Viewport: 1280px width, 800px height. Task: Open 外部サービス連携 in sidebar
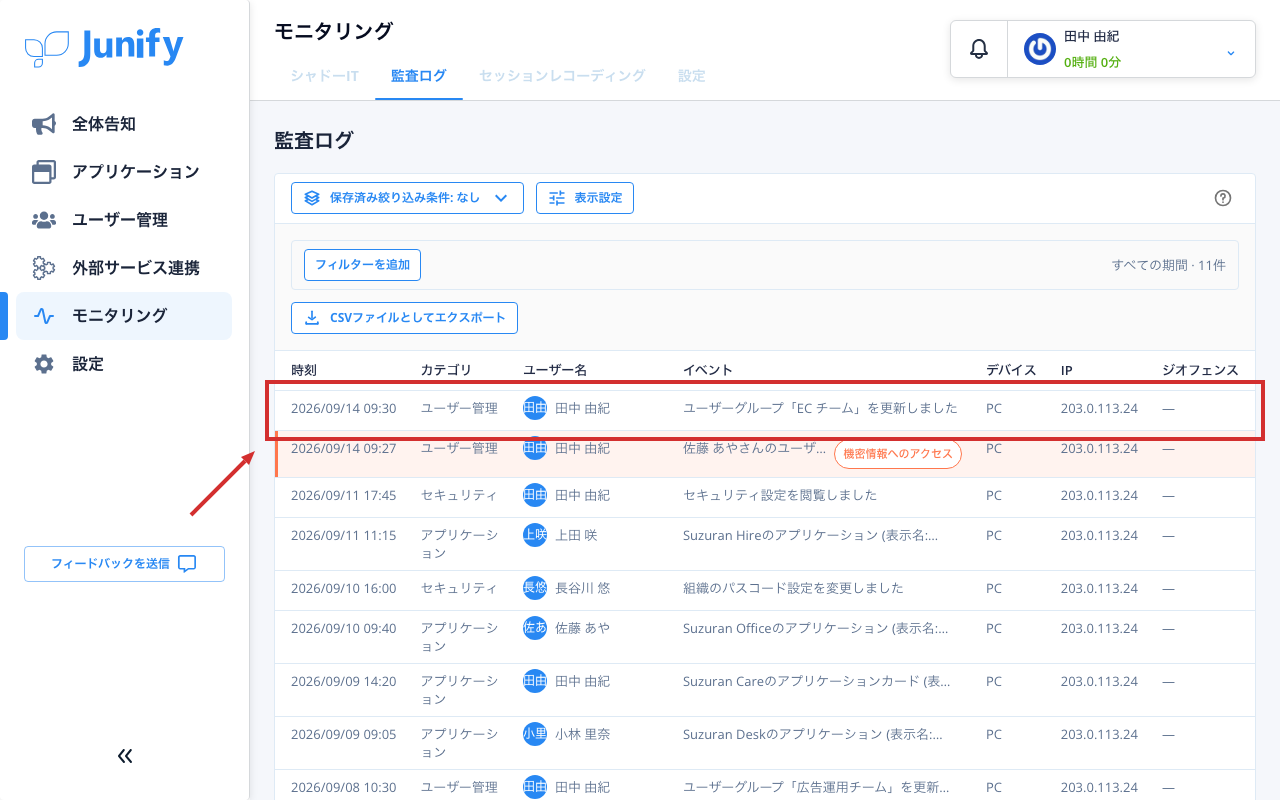(x=124, y=268)
